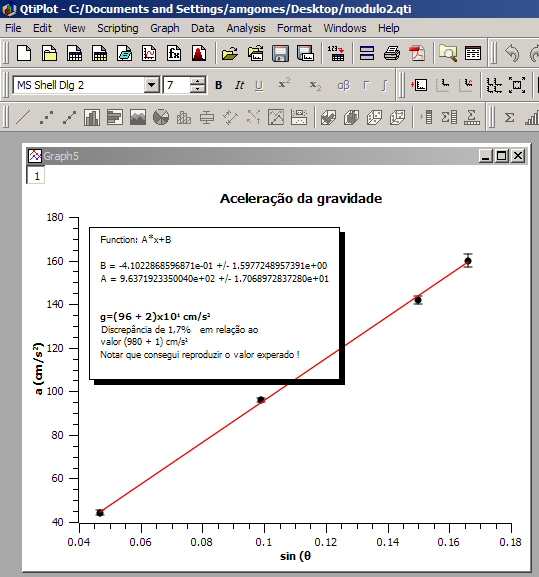Viewport: 539px width, 577px height.
Task: Export to PDF with the red PDF icon
Action: pyautogui.click(x=417, y=53)
